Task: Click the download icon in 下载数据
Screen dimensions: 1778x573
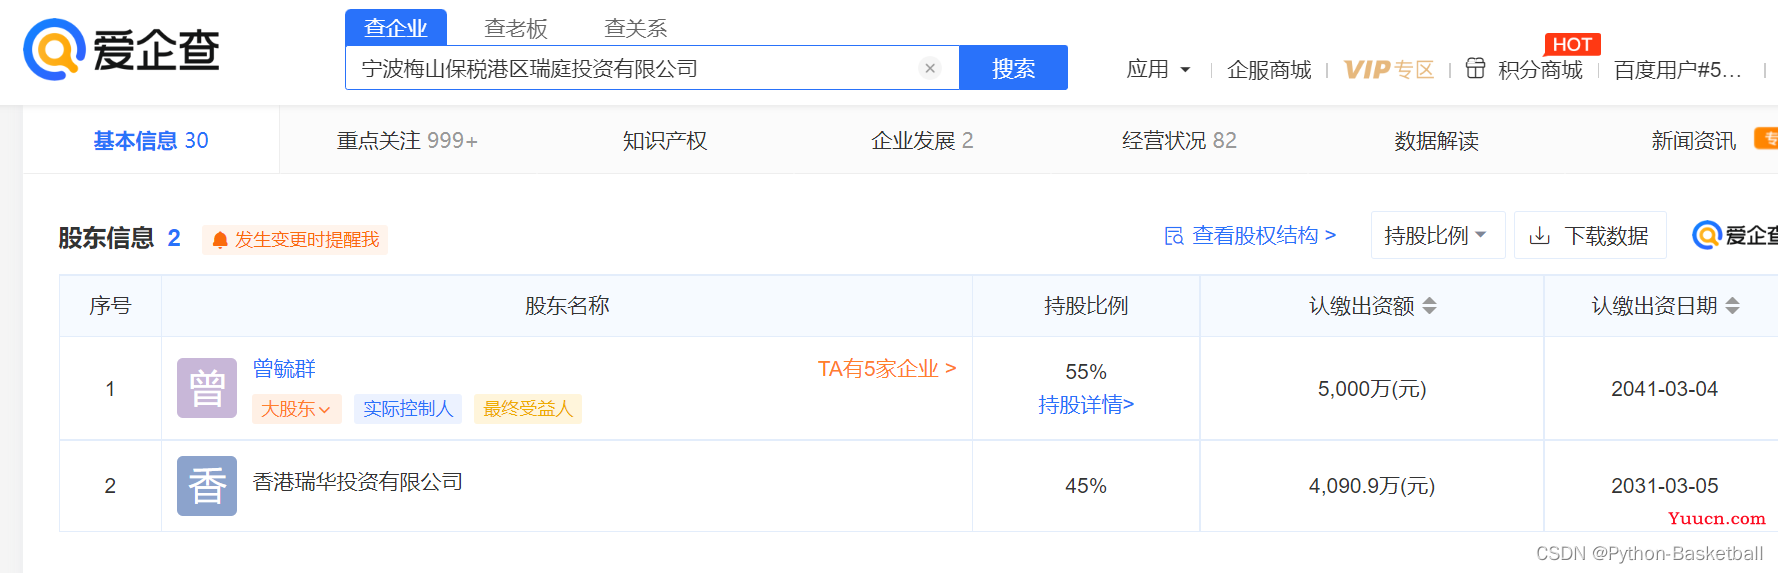Action: (x=1540, y=236)
